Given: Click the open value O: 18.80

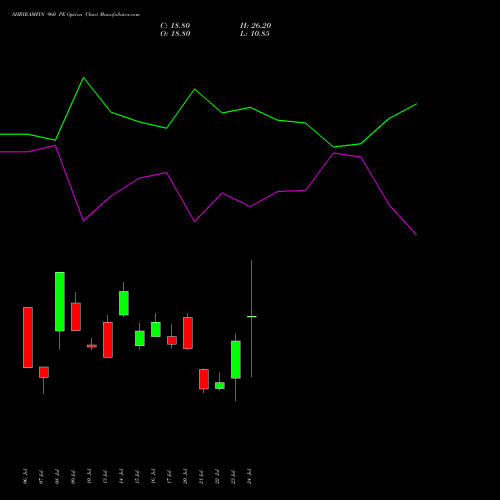Looking at the screenshot, I should [175, 34].
